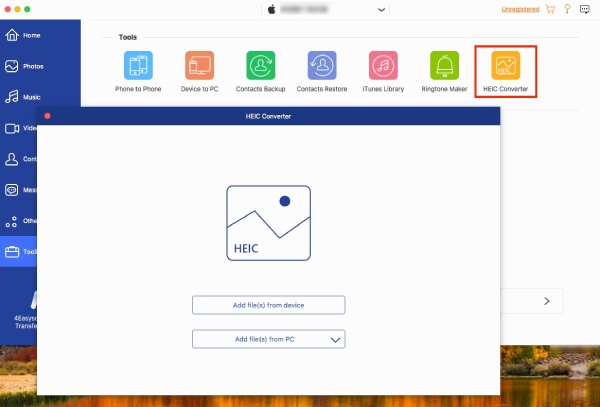600x407 pixels.
Task: Click the Videos camera icon in sidebar
Action: 12,128
